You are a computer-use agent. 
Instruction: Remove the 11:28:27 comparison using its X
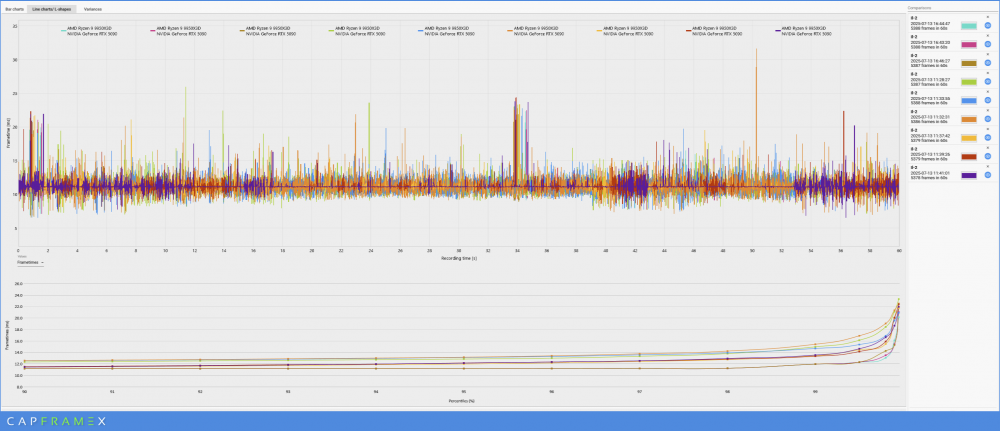coord(988,74)
